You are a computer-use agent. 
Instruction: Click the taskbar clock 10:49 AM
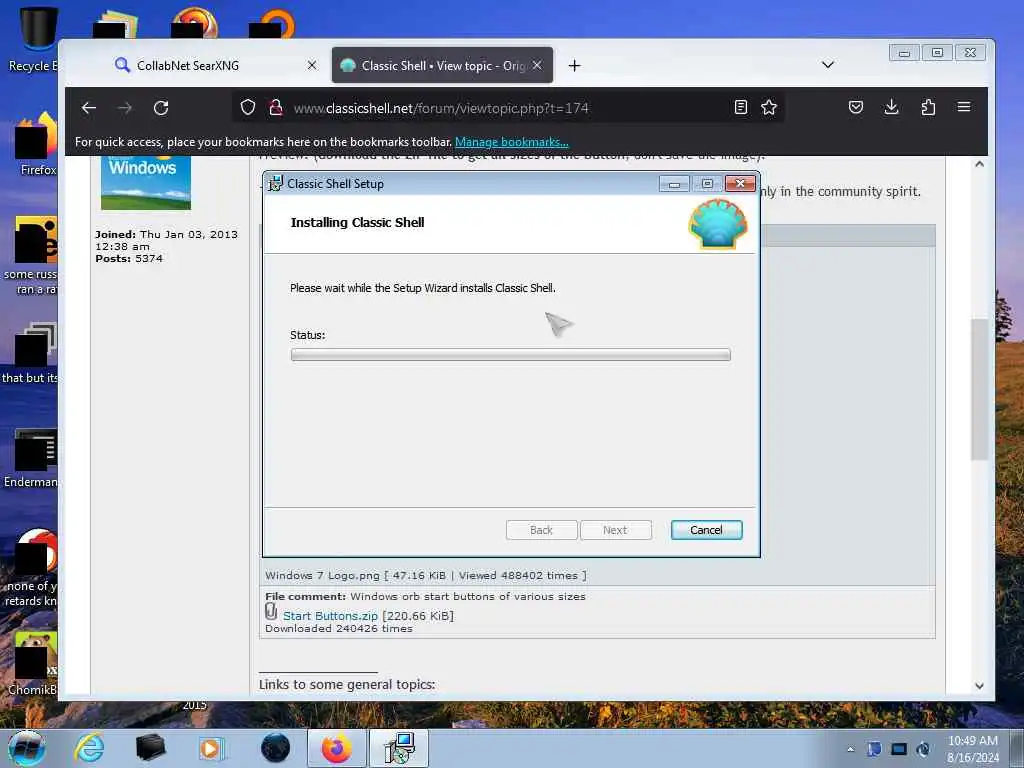coord(973,741)
